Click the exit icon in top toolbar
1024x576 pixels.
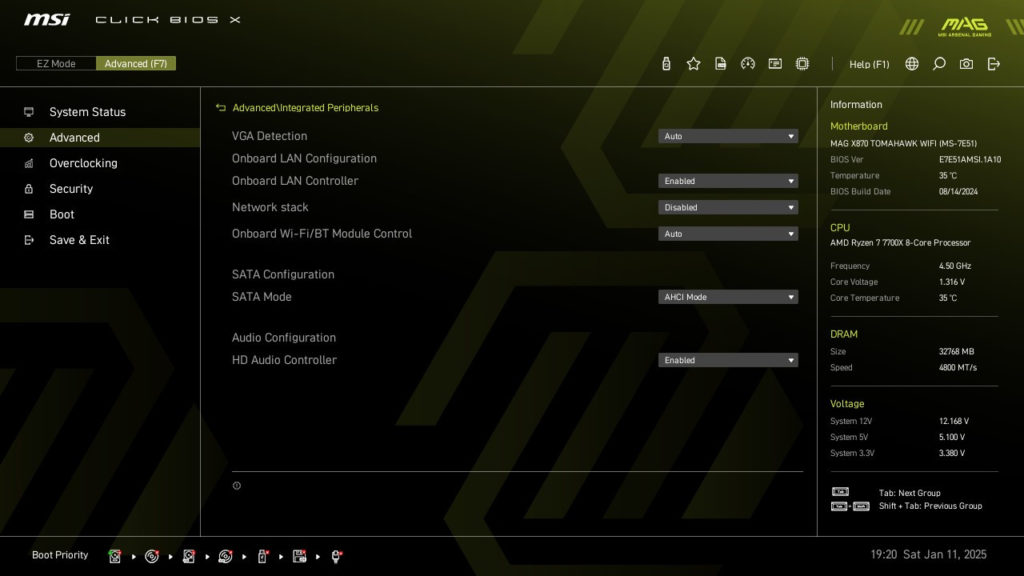pyautogui.click(x=994, y=63)
